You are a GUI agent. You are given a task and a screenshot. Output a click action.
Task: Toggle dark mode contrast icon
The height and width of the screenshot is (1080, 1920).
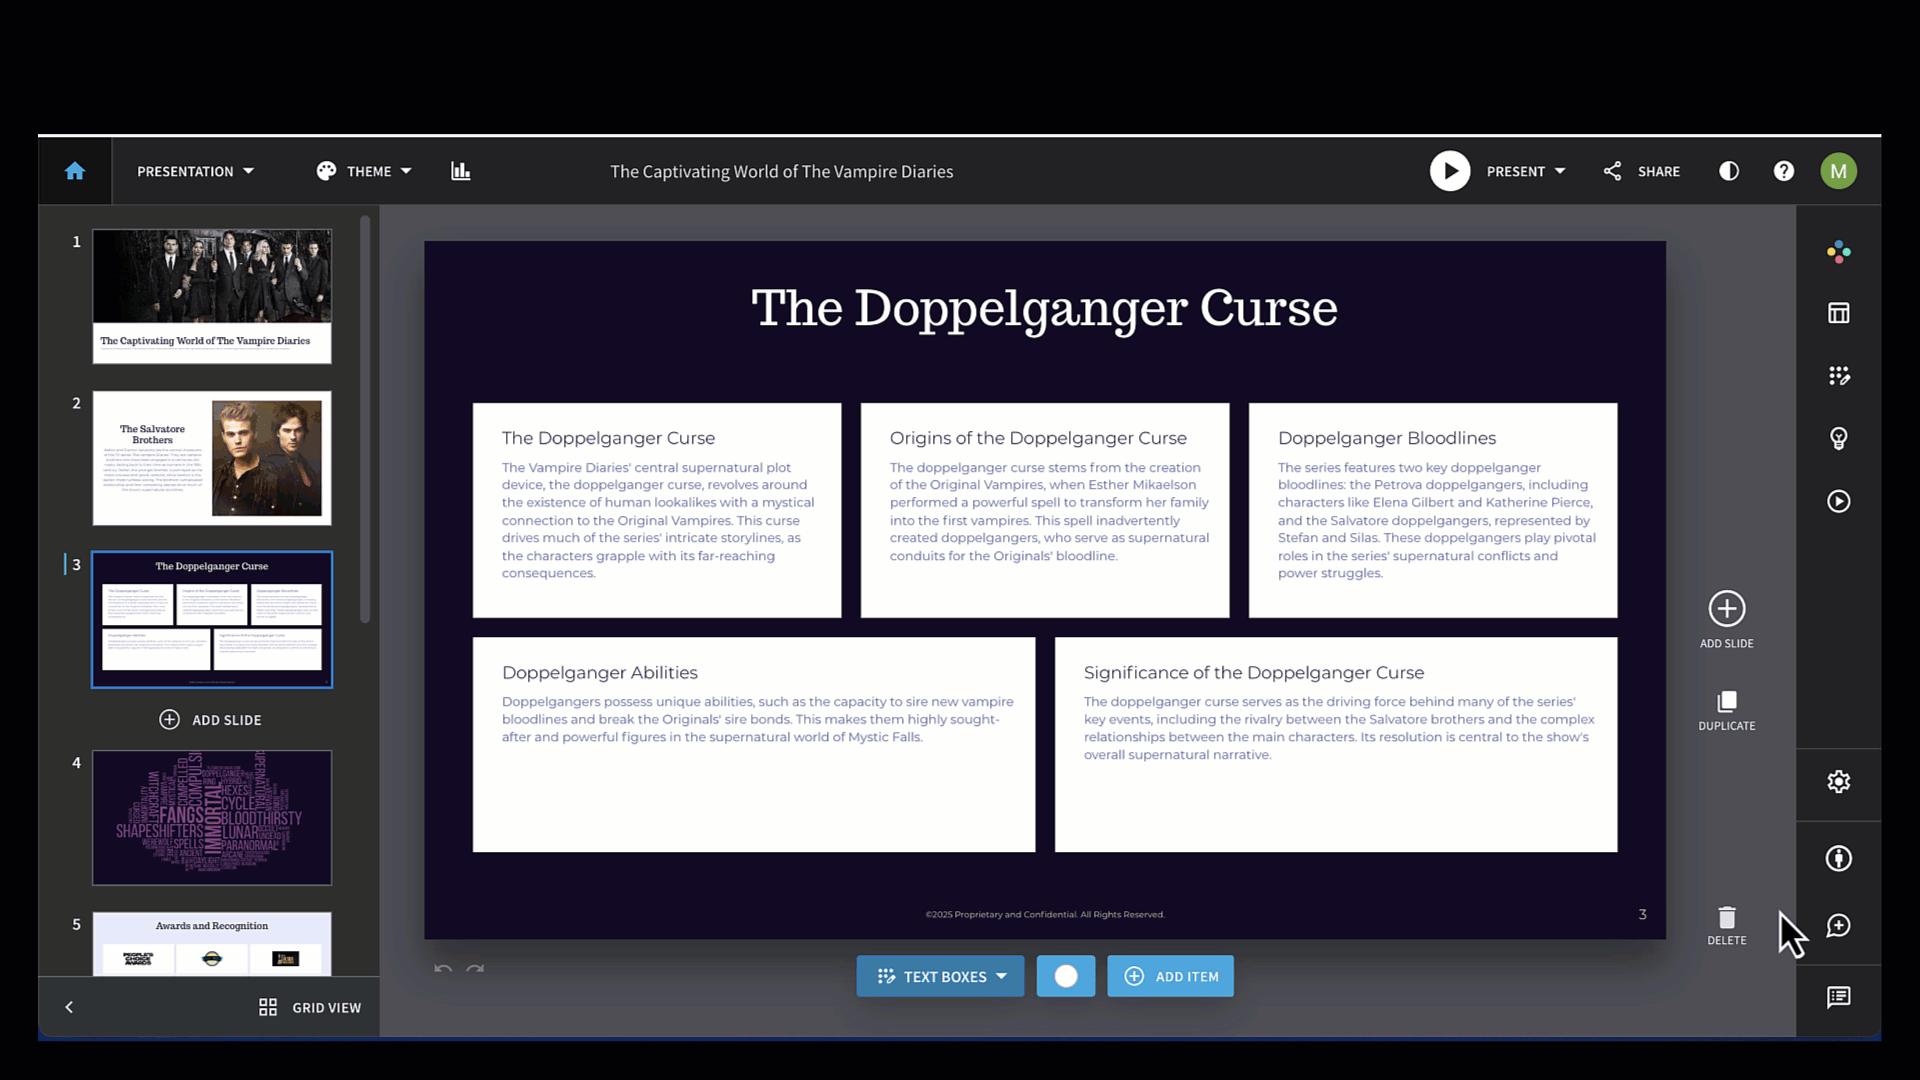tap(1729, 171)
